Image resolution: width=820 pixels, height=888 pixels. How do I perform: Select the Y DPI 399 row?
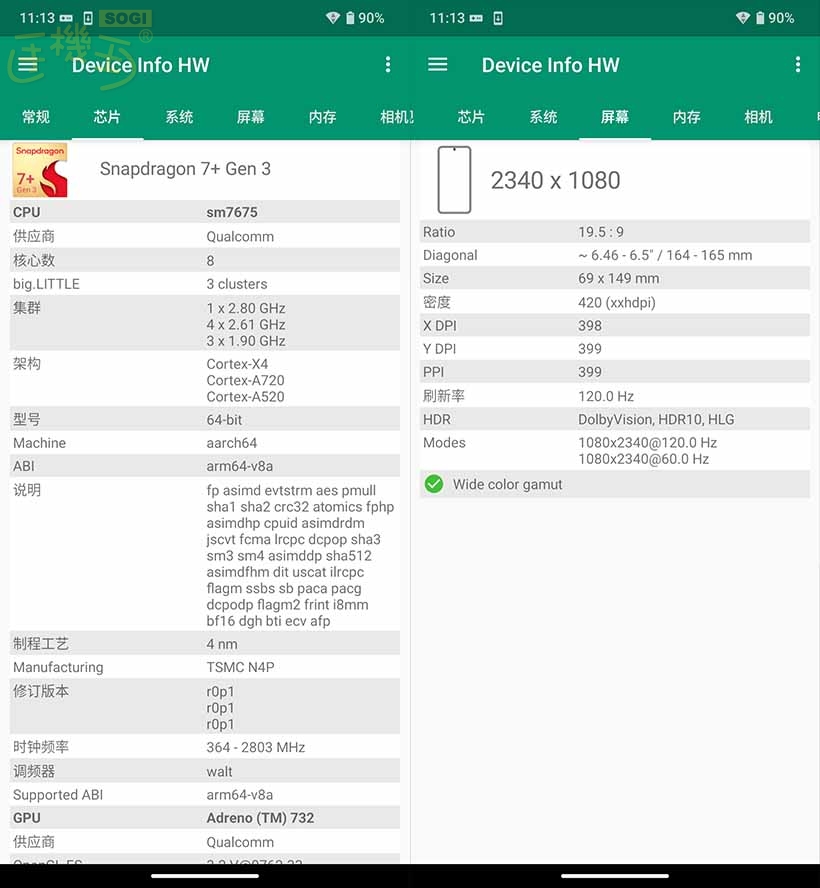tap(615, 349)
